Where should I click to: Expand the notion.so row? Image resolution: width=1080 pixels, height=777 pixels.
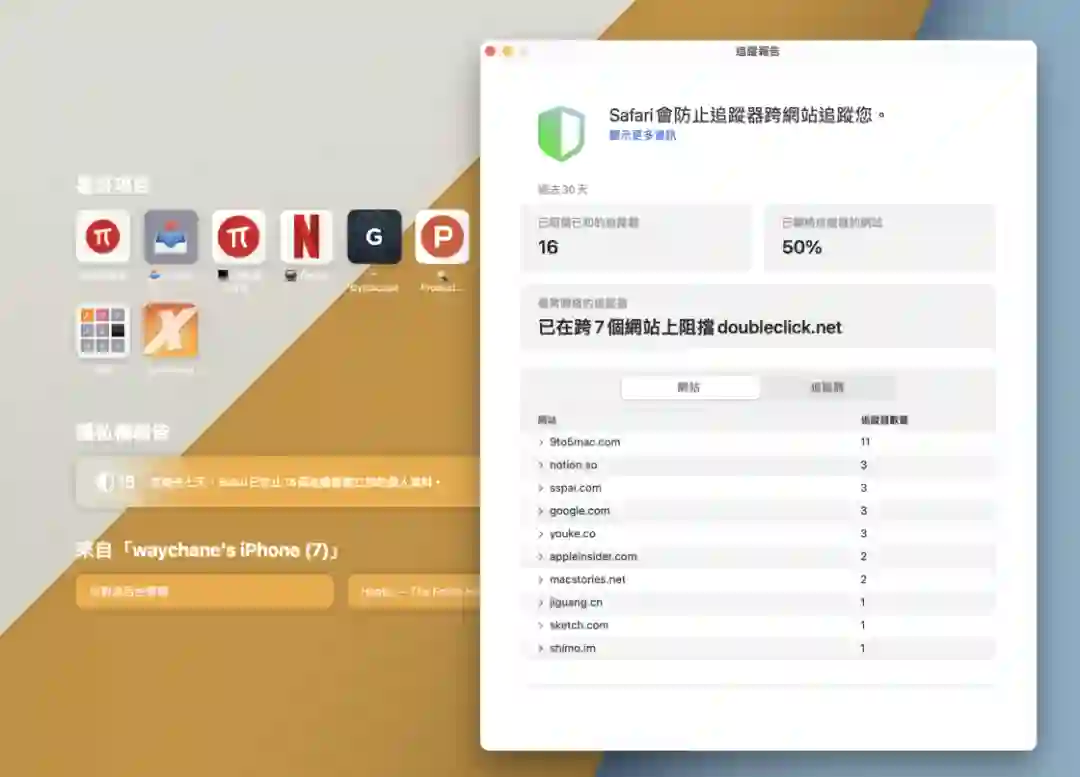tap(541, 465)
